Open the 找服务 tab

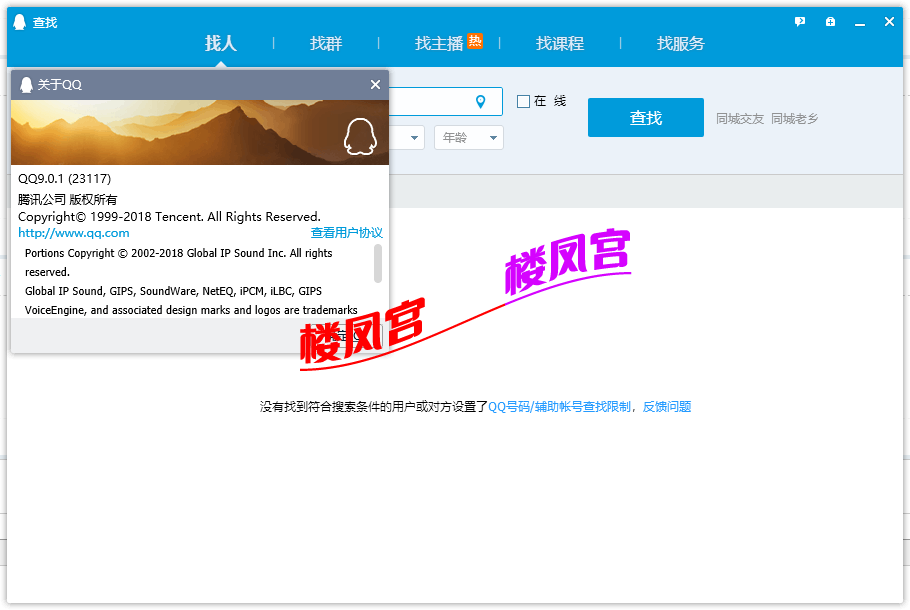pos(680,44)
